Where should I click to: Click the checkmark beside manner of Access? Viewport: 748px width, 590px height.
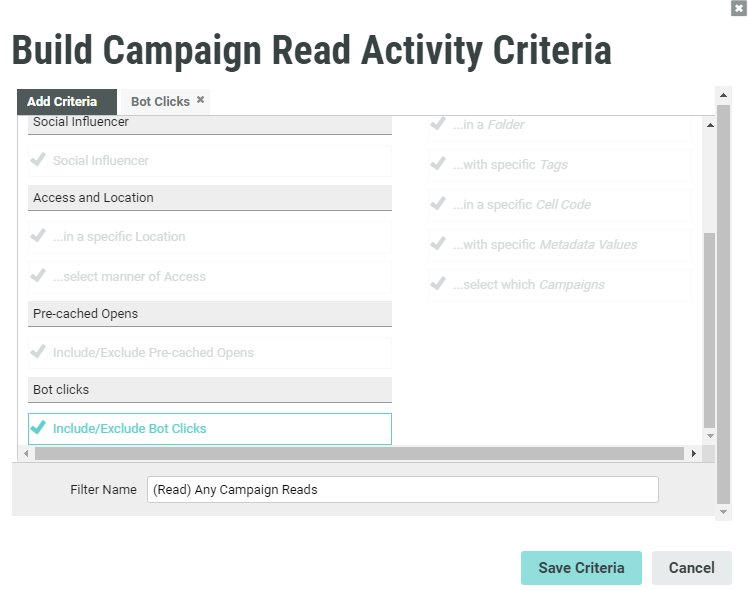pyautogui.click(x=39, y=276)
